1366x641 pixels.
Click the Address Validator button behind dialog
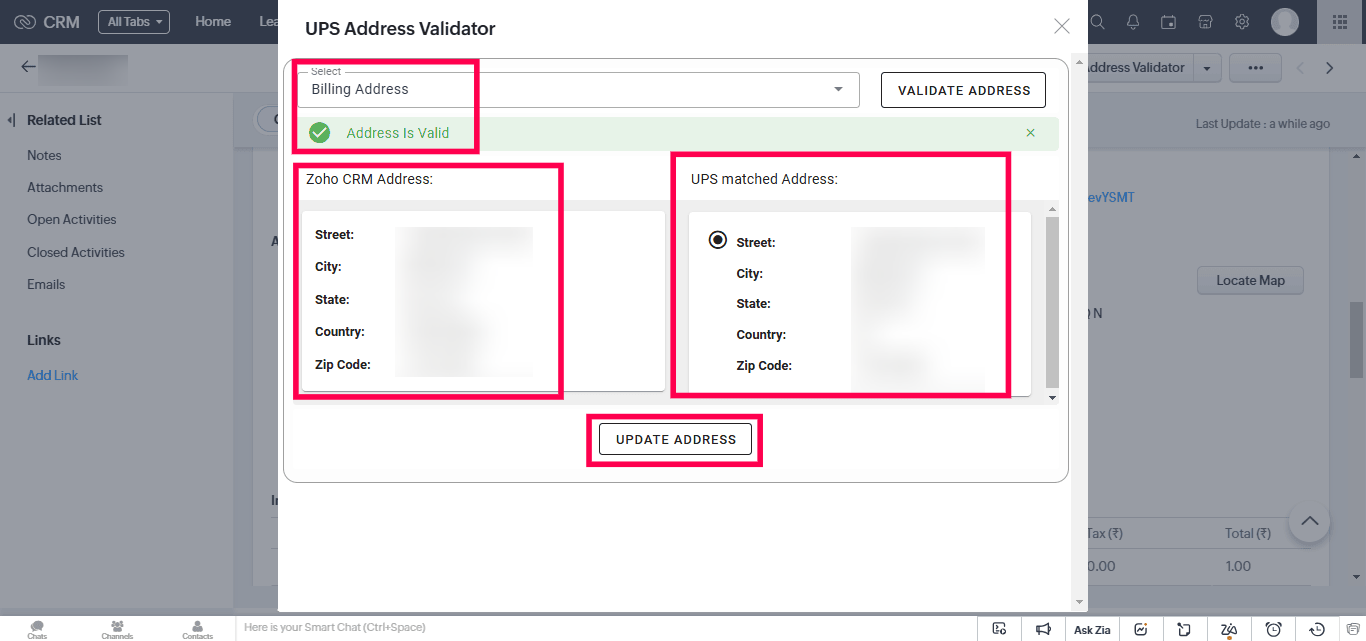point(1140,68)
